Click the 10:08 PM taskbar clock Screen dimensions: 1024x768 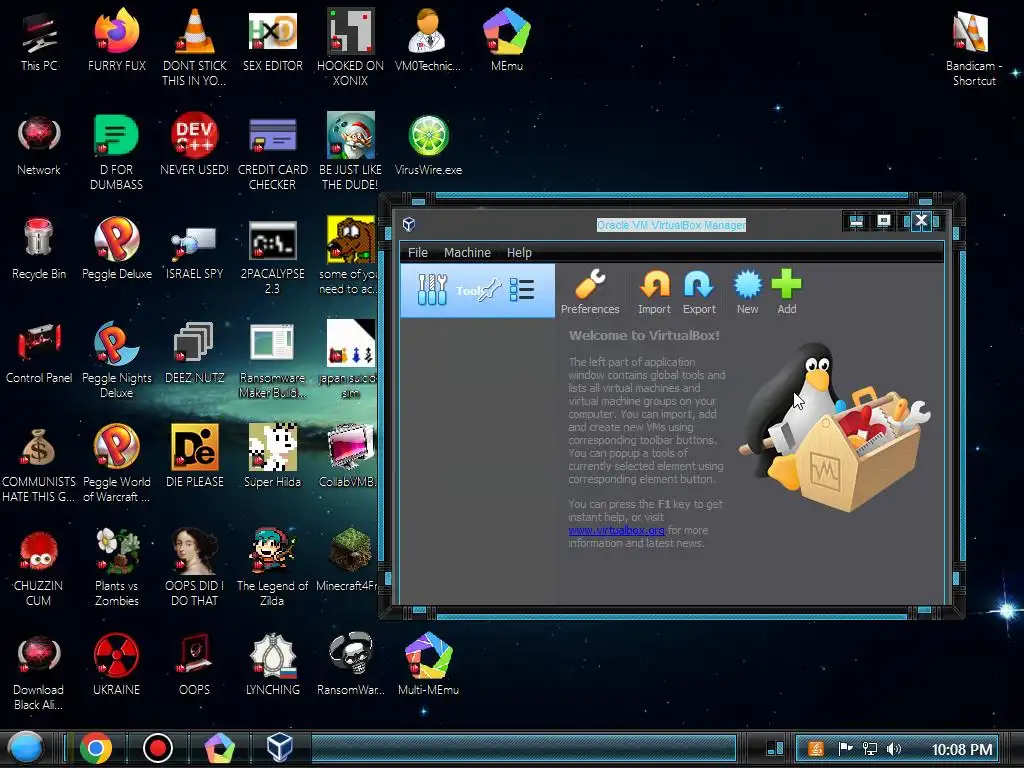coord(961,750)
